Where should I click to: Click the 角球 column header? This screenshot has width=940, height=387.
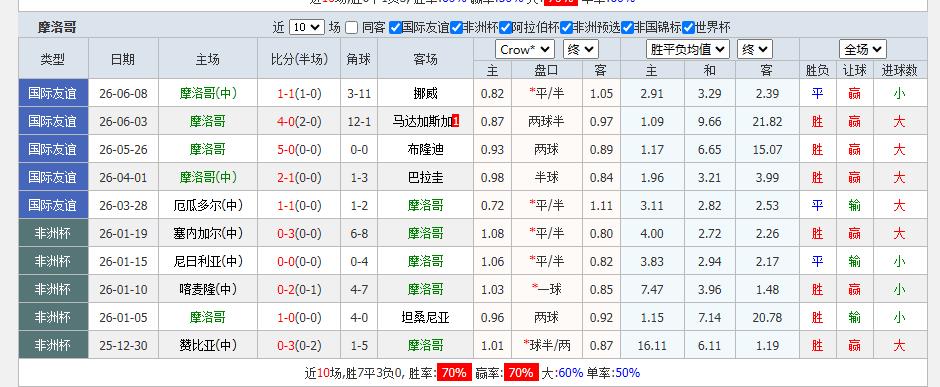point(359,59)
